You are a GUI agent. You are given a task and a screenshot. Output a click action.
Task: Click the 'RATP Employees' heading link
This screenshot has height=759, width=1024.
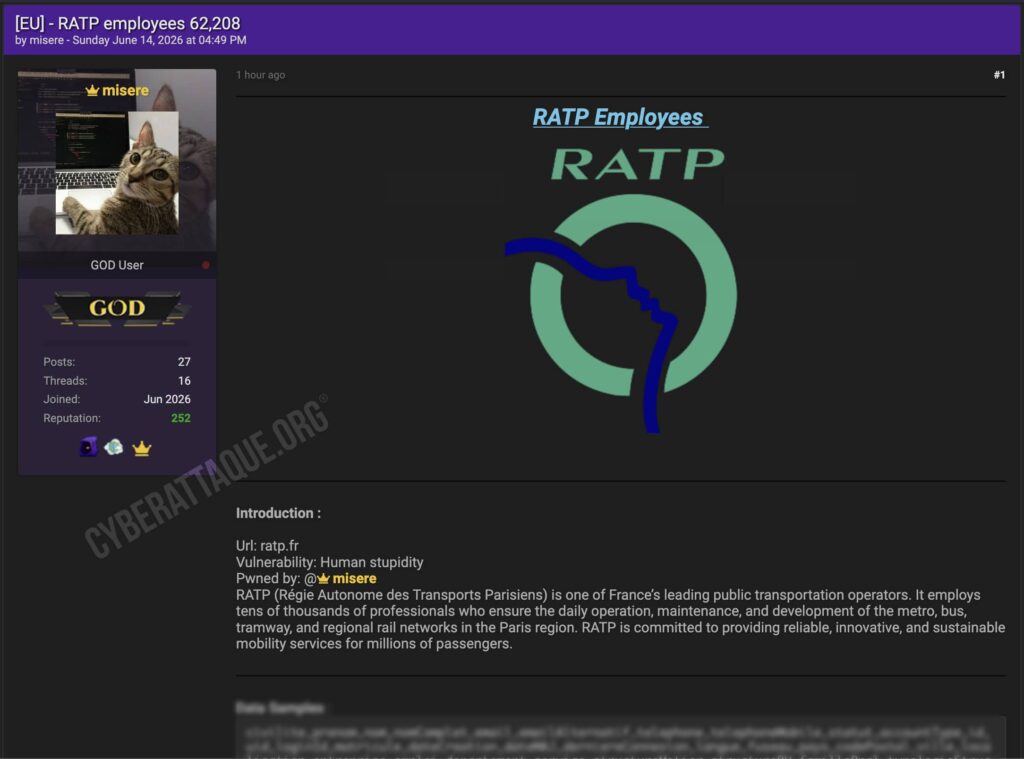[619, 117]
